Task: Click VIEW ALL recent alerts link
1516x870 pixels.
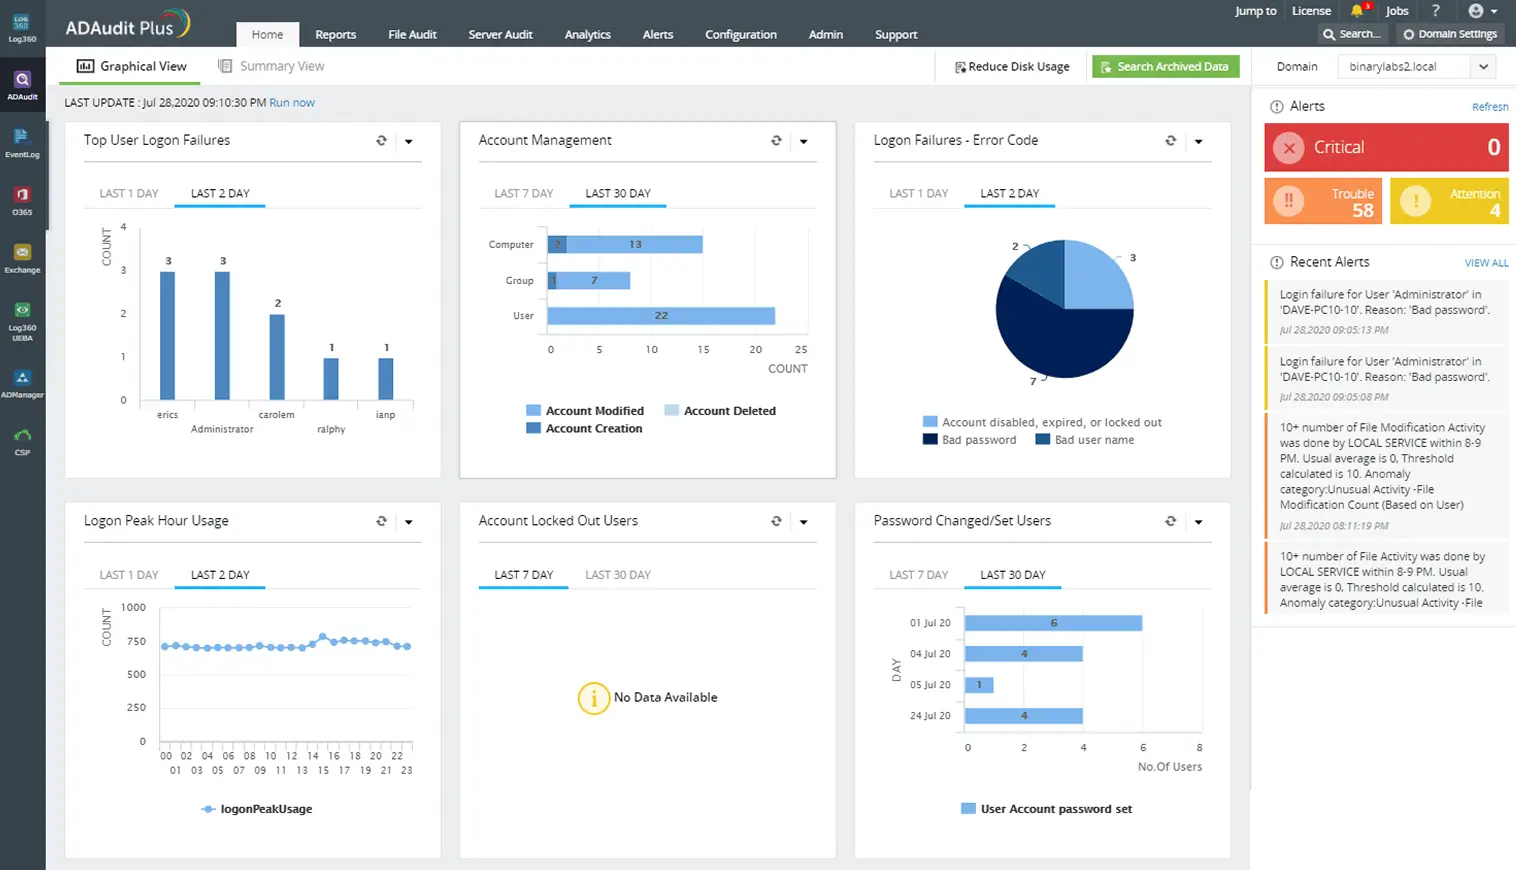Action: coord(1487,263)
